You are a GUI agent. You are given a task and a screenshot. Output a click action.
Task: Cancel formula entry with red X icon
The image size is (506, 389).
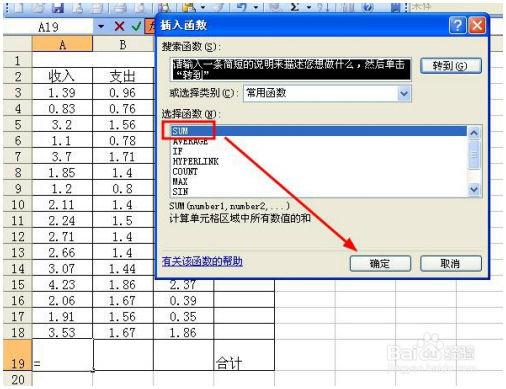tap(119, 26)
